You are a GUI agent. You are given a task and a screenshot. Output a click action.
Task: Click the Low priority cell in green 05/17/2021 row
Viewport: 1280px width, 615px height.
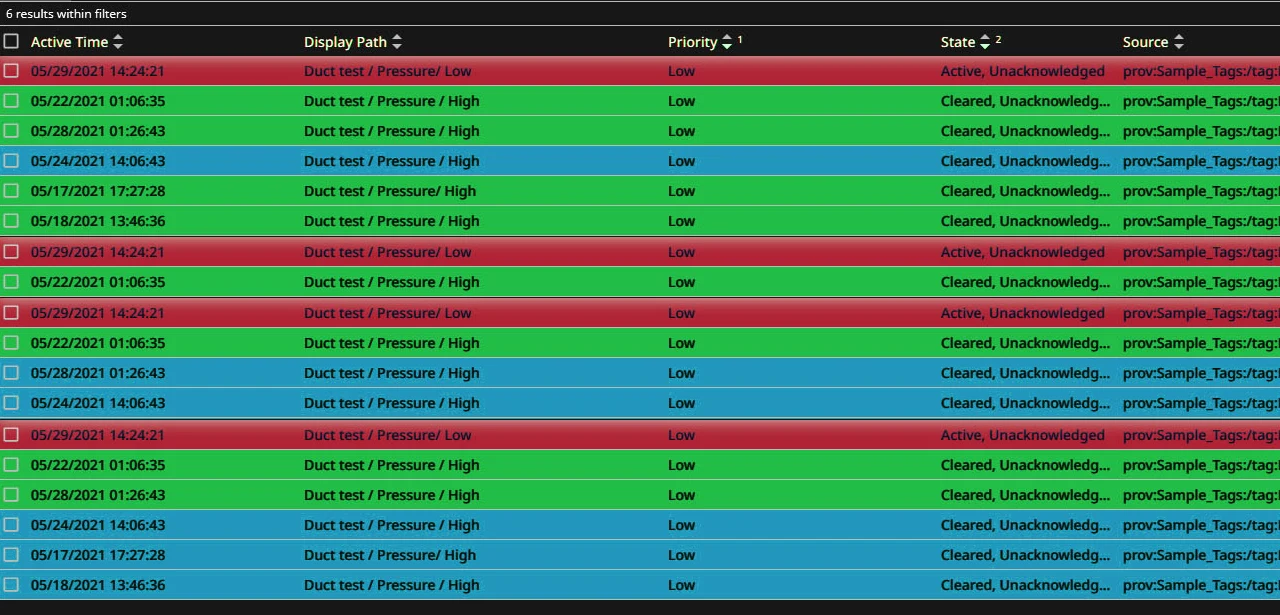click(681, 191)
